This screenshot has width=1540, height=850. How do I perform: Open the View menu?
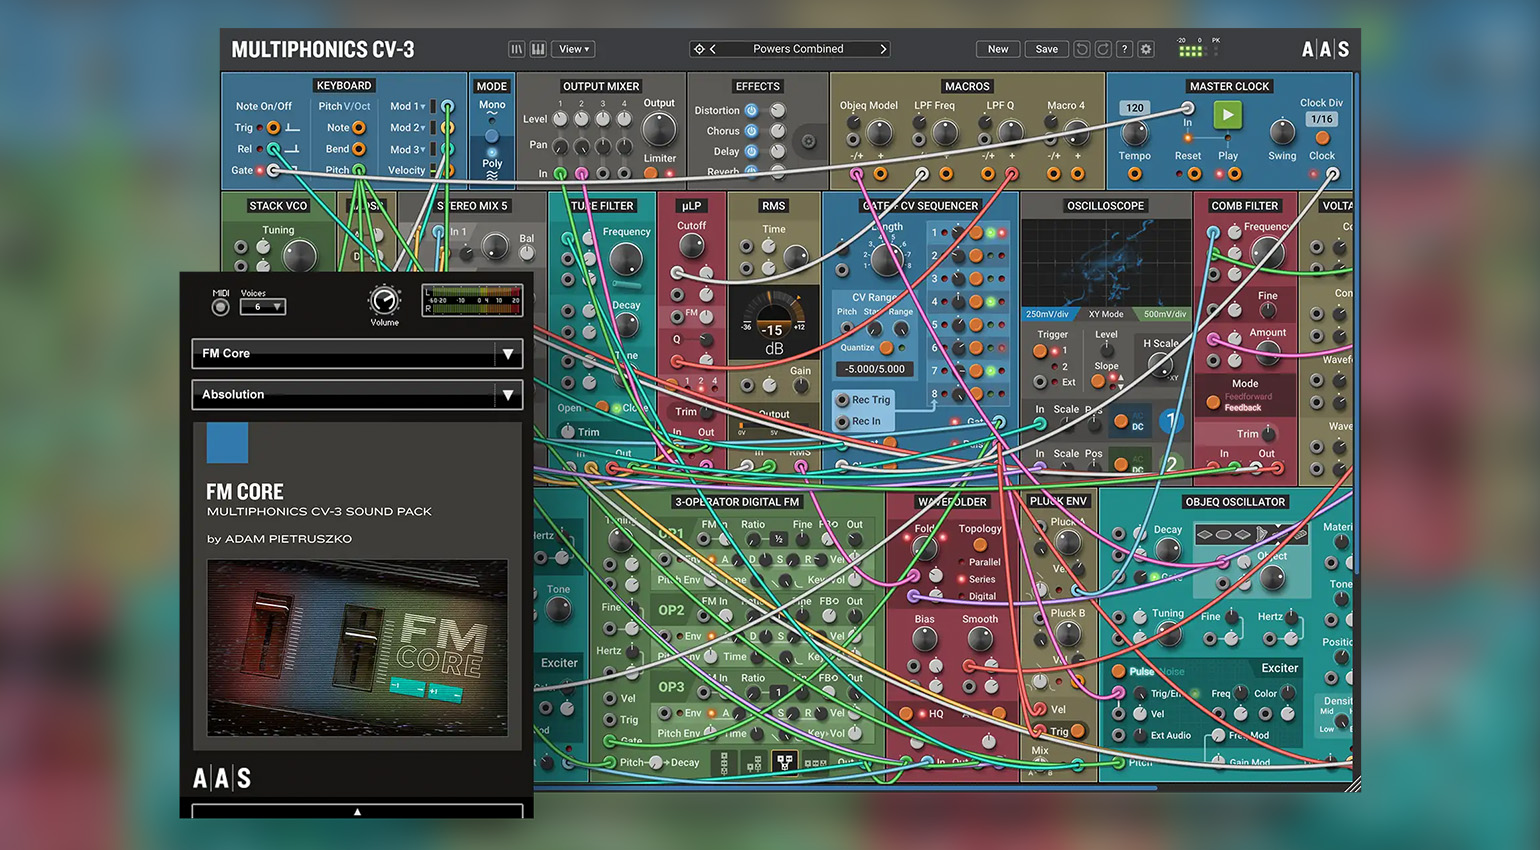pos(574,49)
